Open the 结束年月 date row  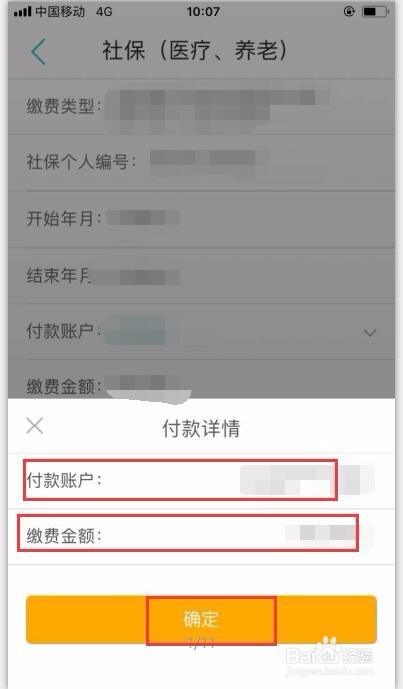(x=201, y=276)
